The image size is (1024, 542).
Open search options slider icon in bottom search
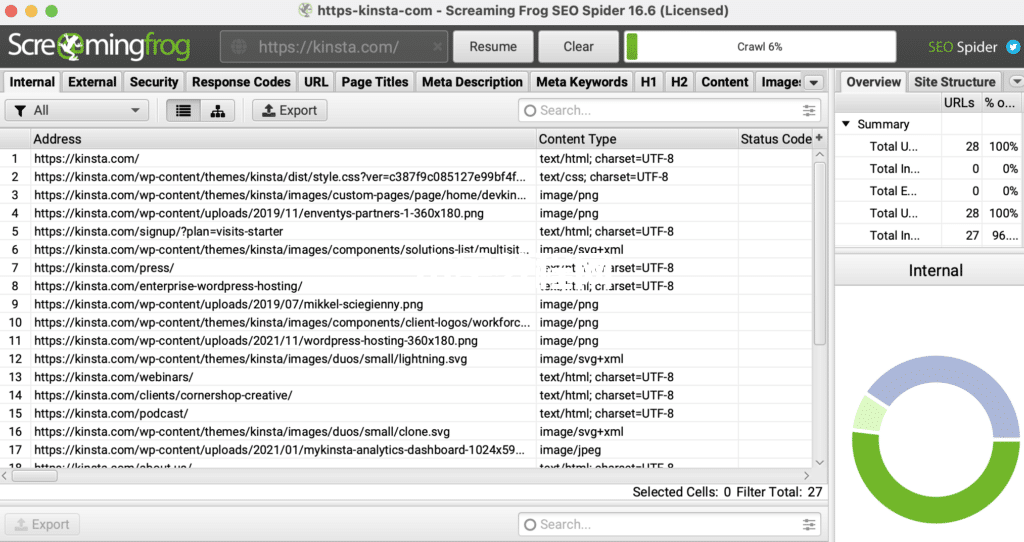[808, 524]
